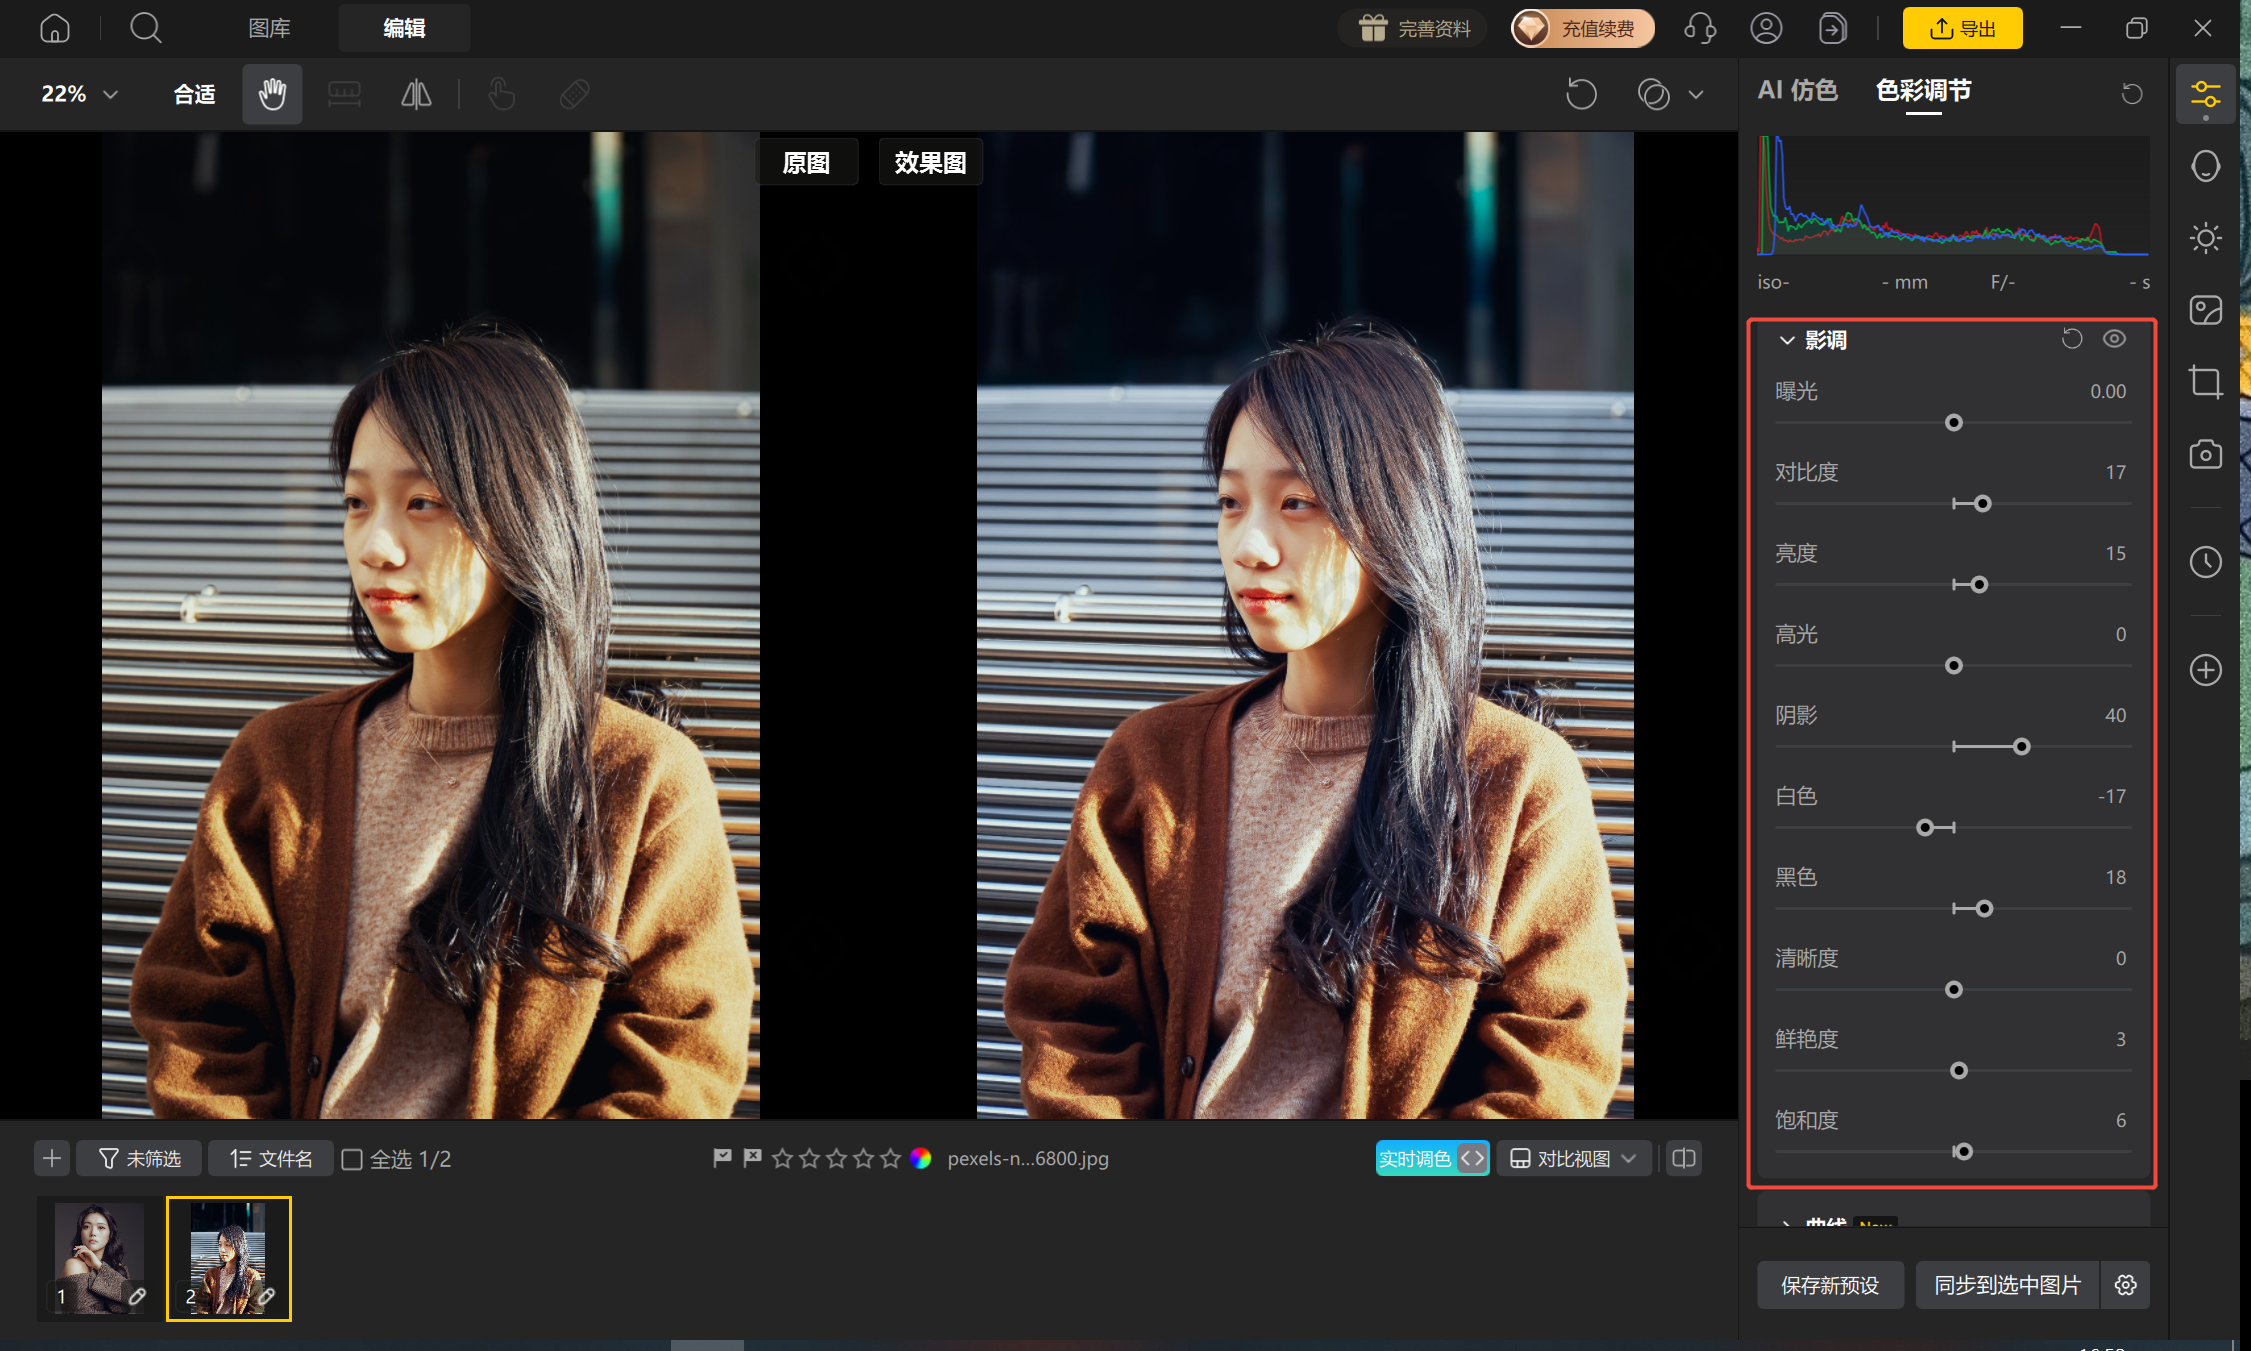Click the 导出 export button
2251x1351 pixels.
tap(1962, 28)
